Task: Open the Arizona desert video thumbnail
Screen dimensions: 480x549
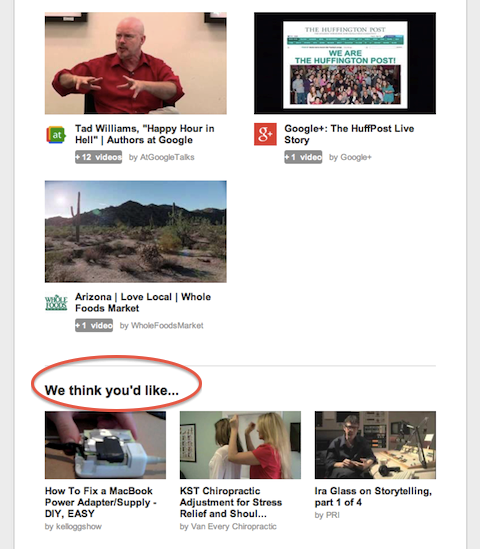Action: tap(136, 231)
